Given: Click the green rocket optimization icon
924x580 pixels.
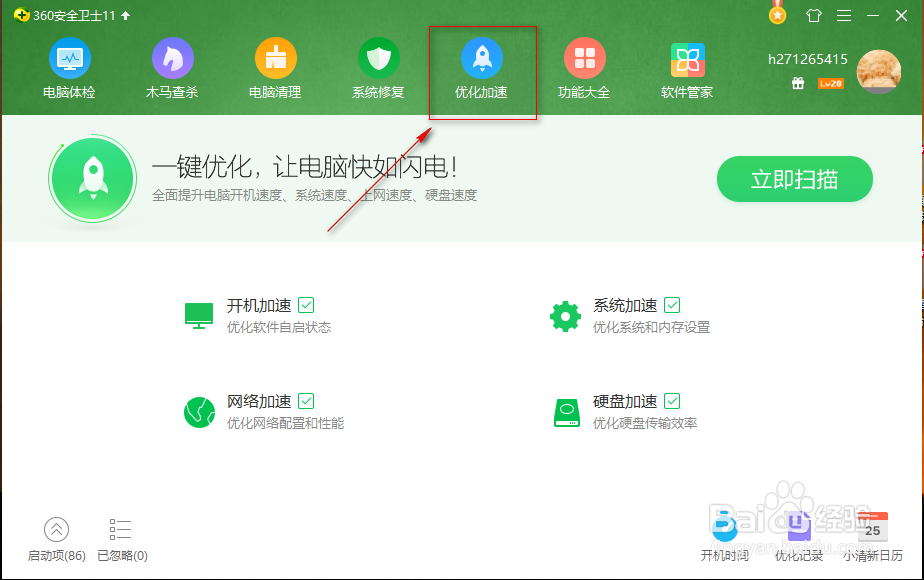Looking at the screenshot, I should [92, 179].
